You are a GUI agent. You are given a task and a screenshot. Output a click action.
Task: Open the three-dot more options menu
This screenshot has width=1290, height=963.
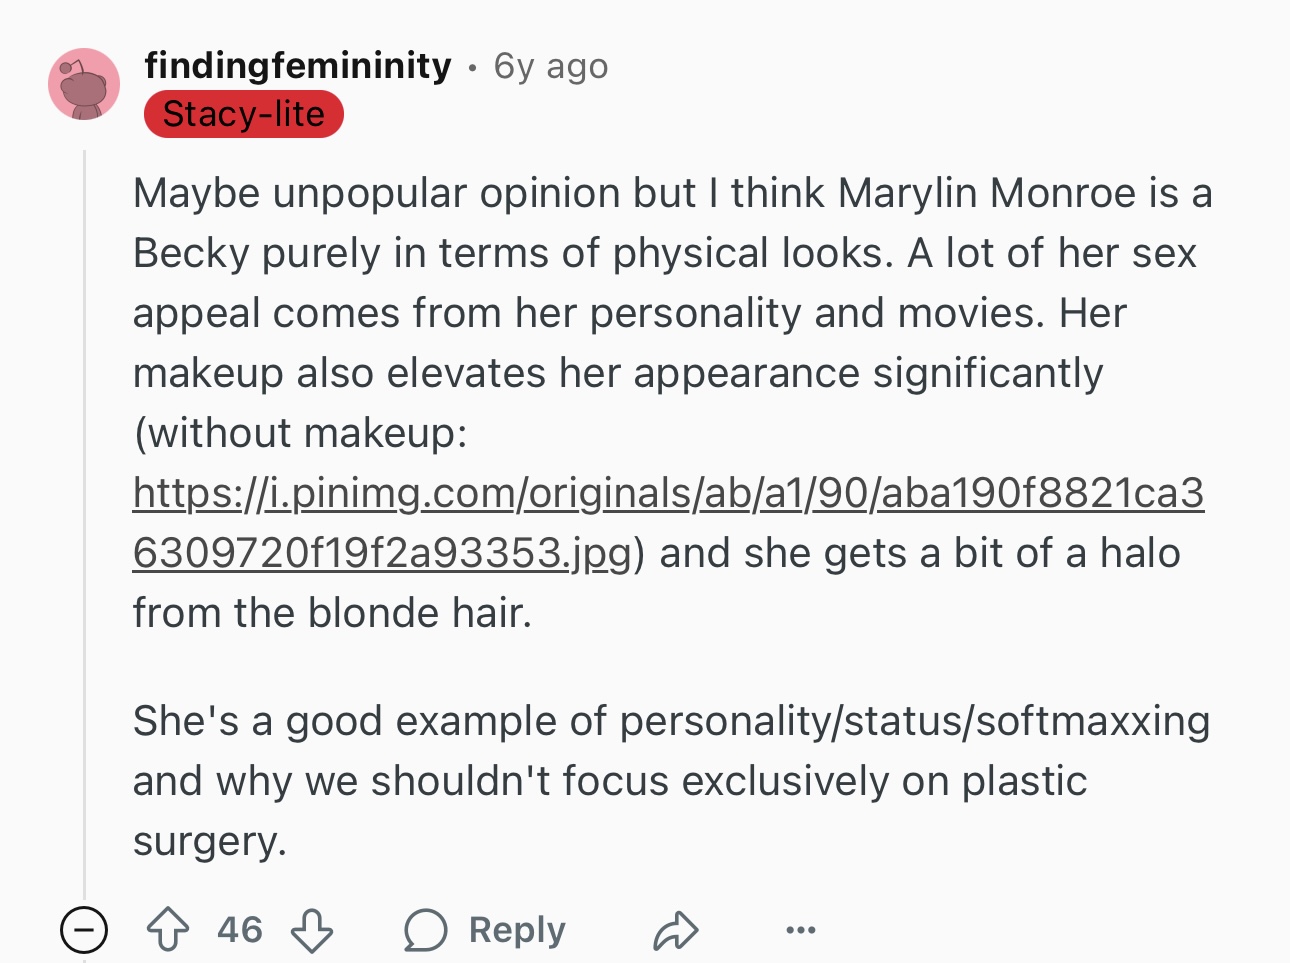click(x=800, y=930)
